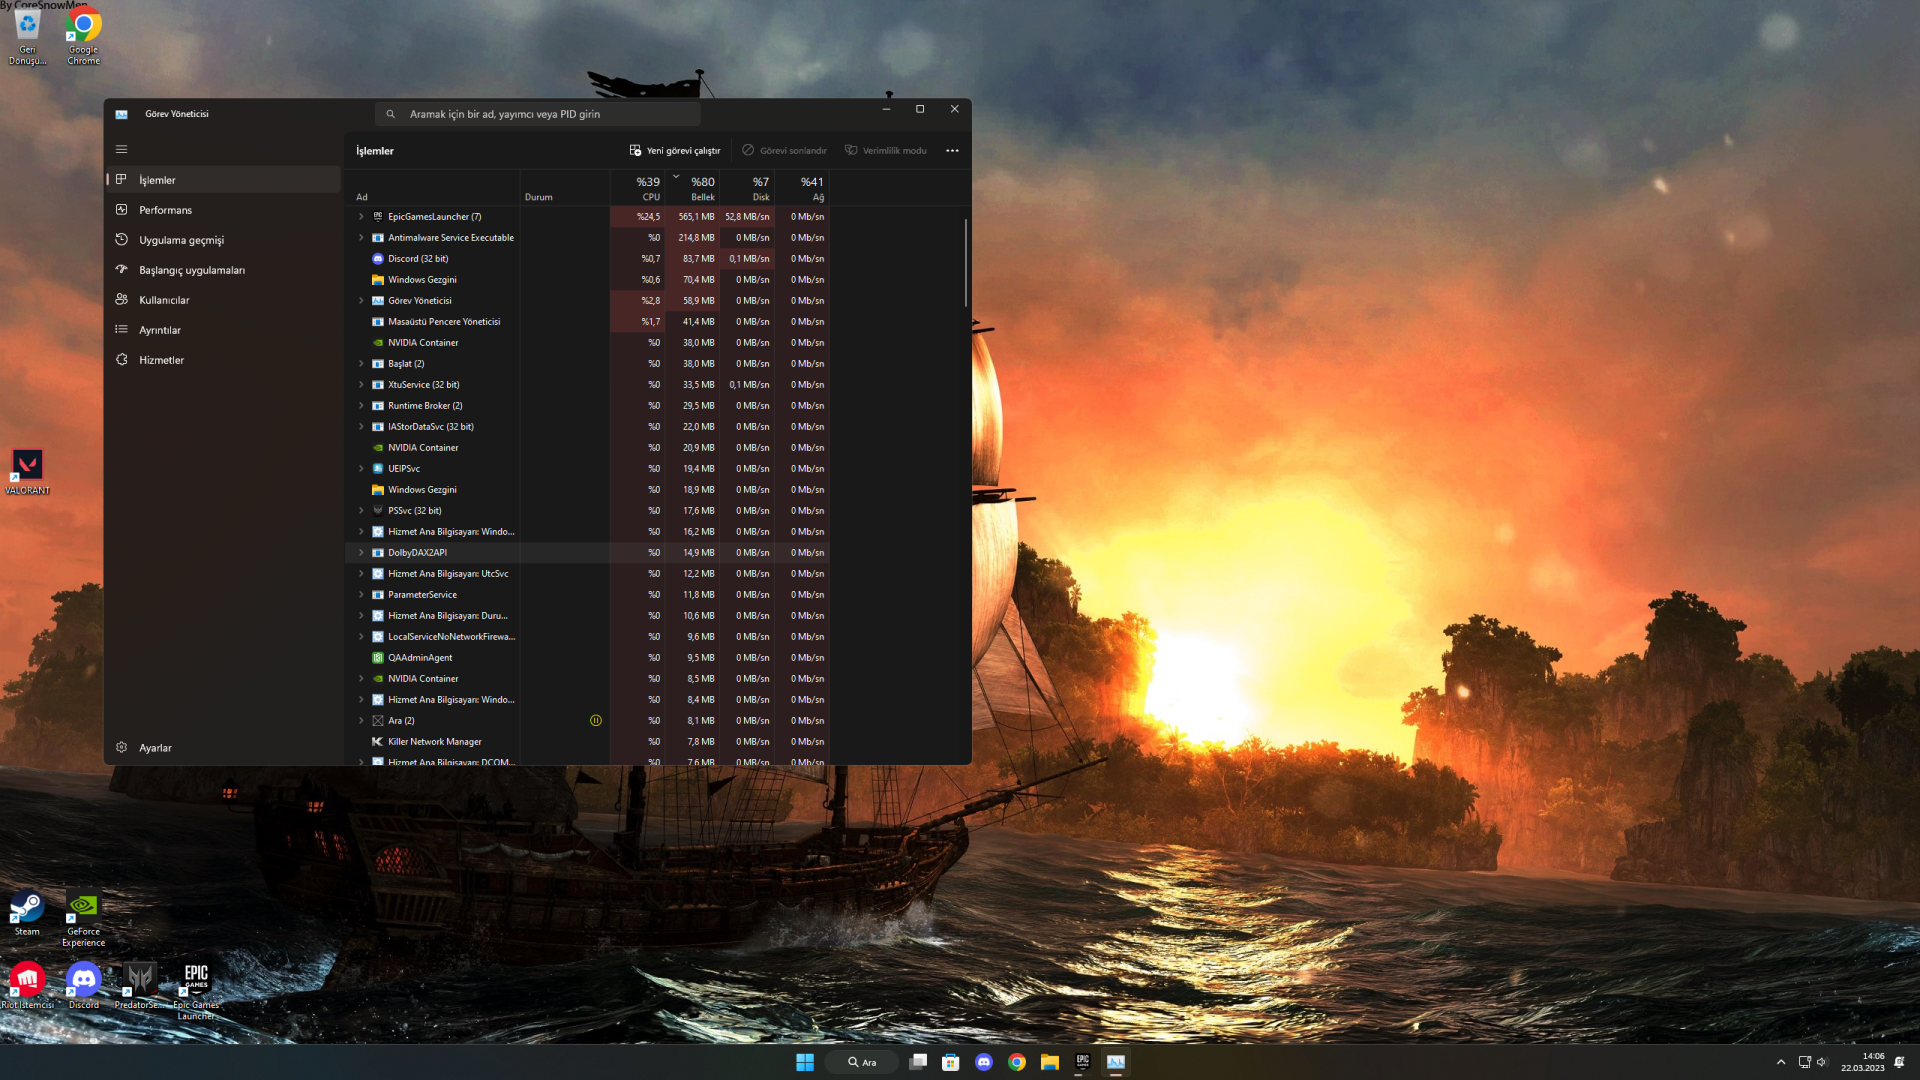
Task: Open Başlangıç uygulamaları startup icon
Action: click(x=121, y=270)
